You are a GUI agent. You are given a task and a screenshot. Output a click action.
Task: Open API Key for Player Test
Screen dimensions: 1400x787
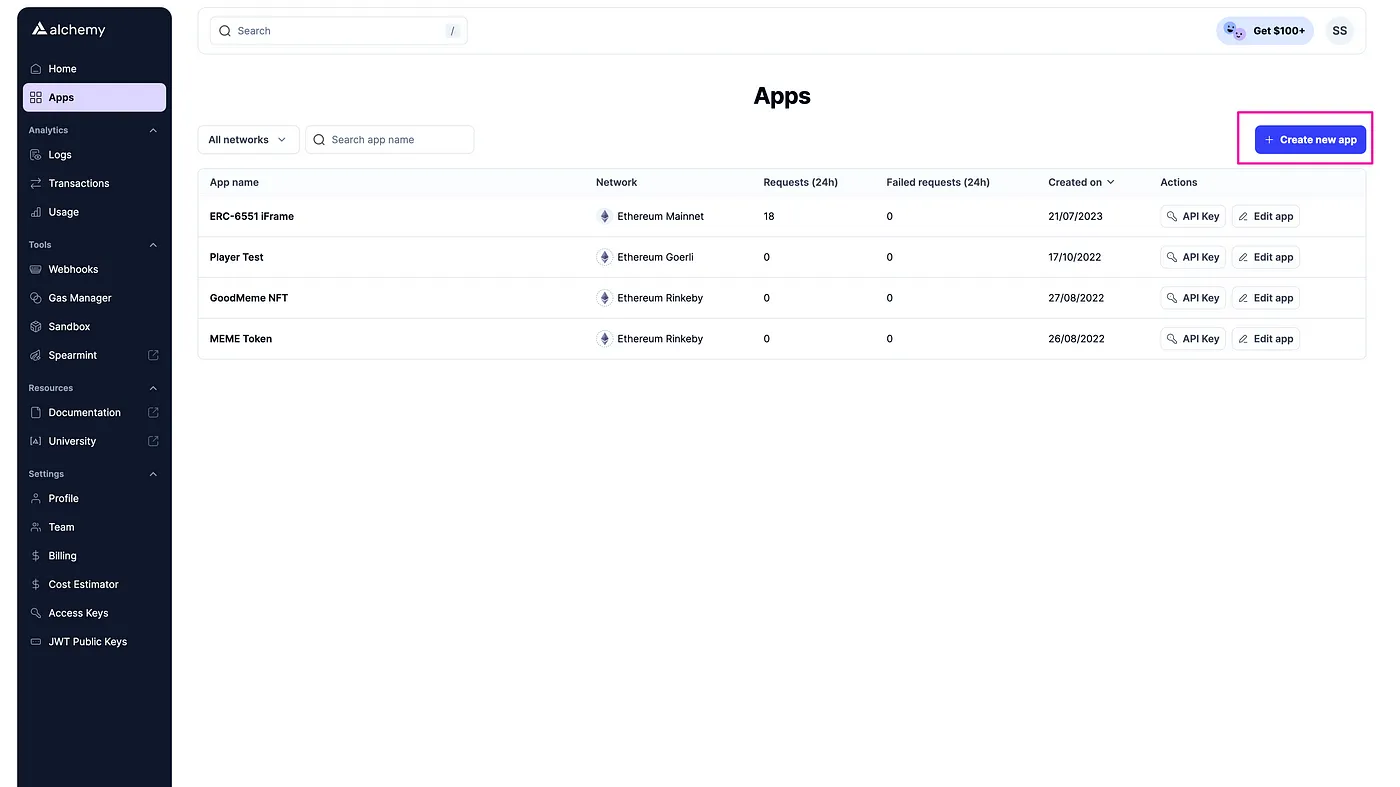click(1193, 257)
